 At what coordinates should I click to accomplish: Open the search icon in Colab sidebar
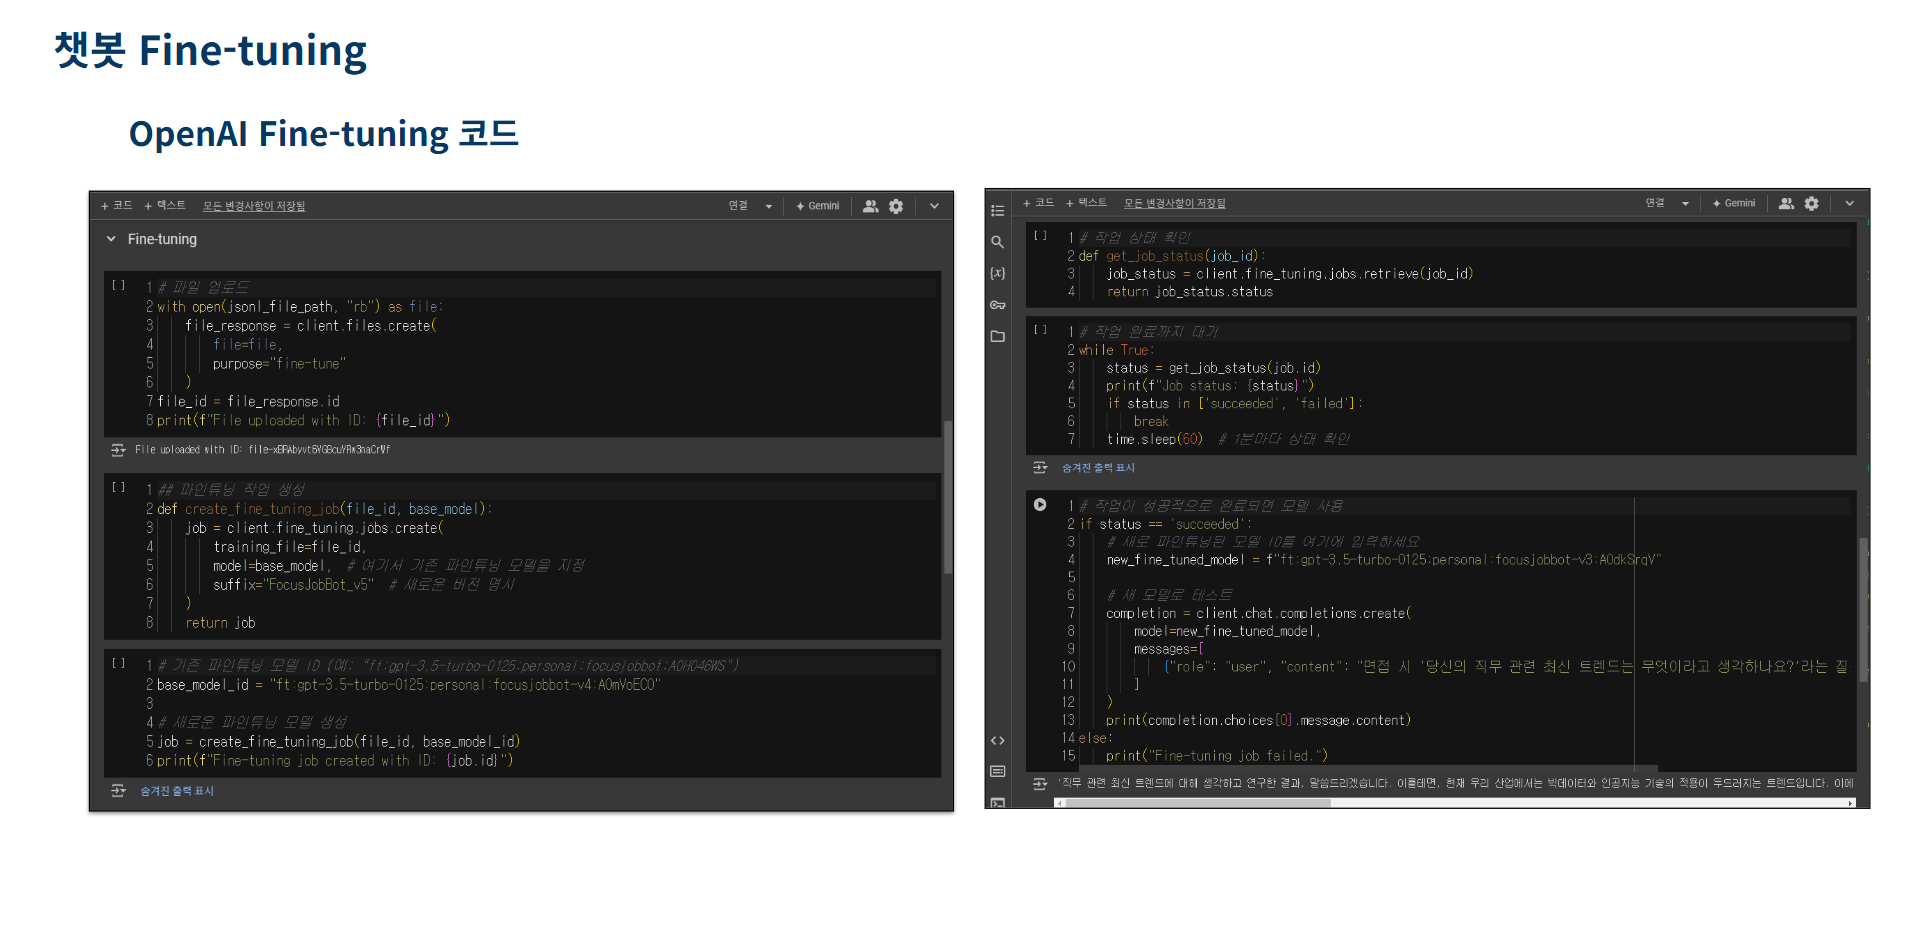[x=997, y=242]
